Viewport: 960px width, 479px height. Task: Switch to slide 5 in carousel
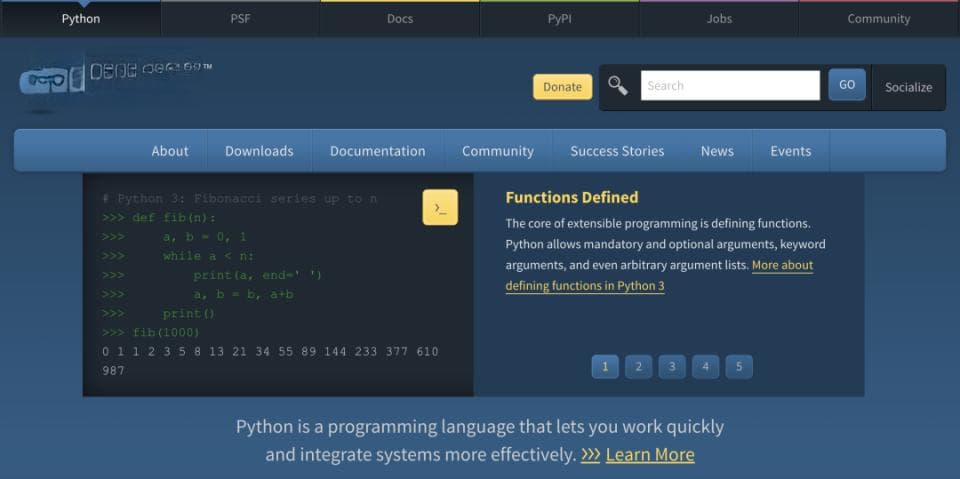[739, 367]
